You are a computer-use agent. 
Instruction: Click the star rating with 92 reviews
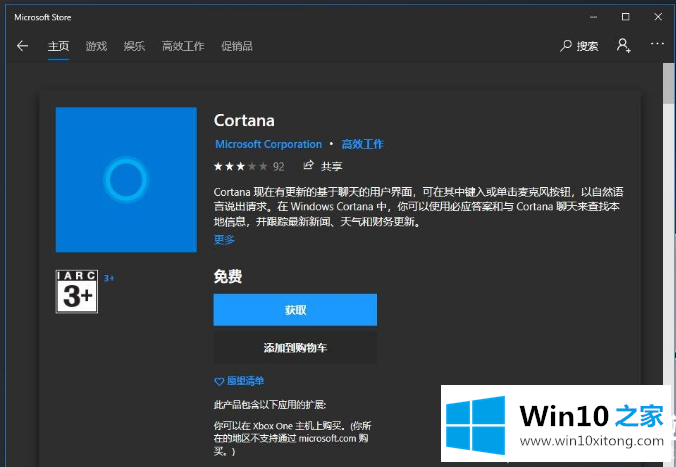point(249,166)
